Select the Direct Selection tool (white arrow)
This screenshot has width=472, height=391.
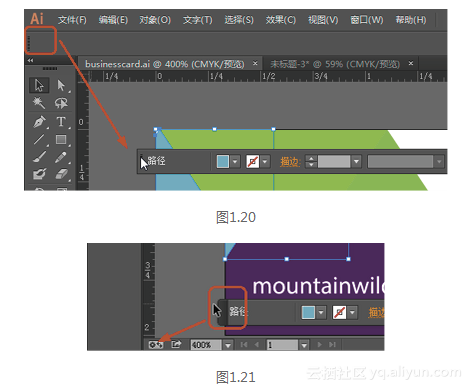(61, 85)
